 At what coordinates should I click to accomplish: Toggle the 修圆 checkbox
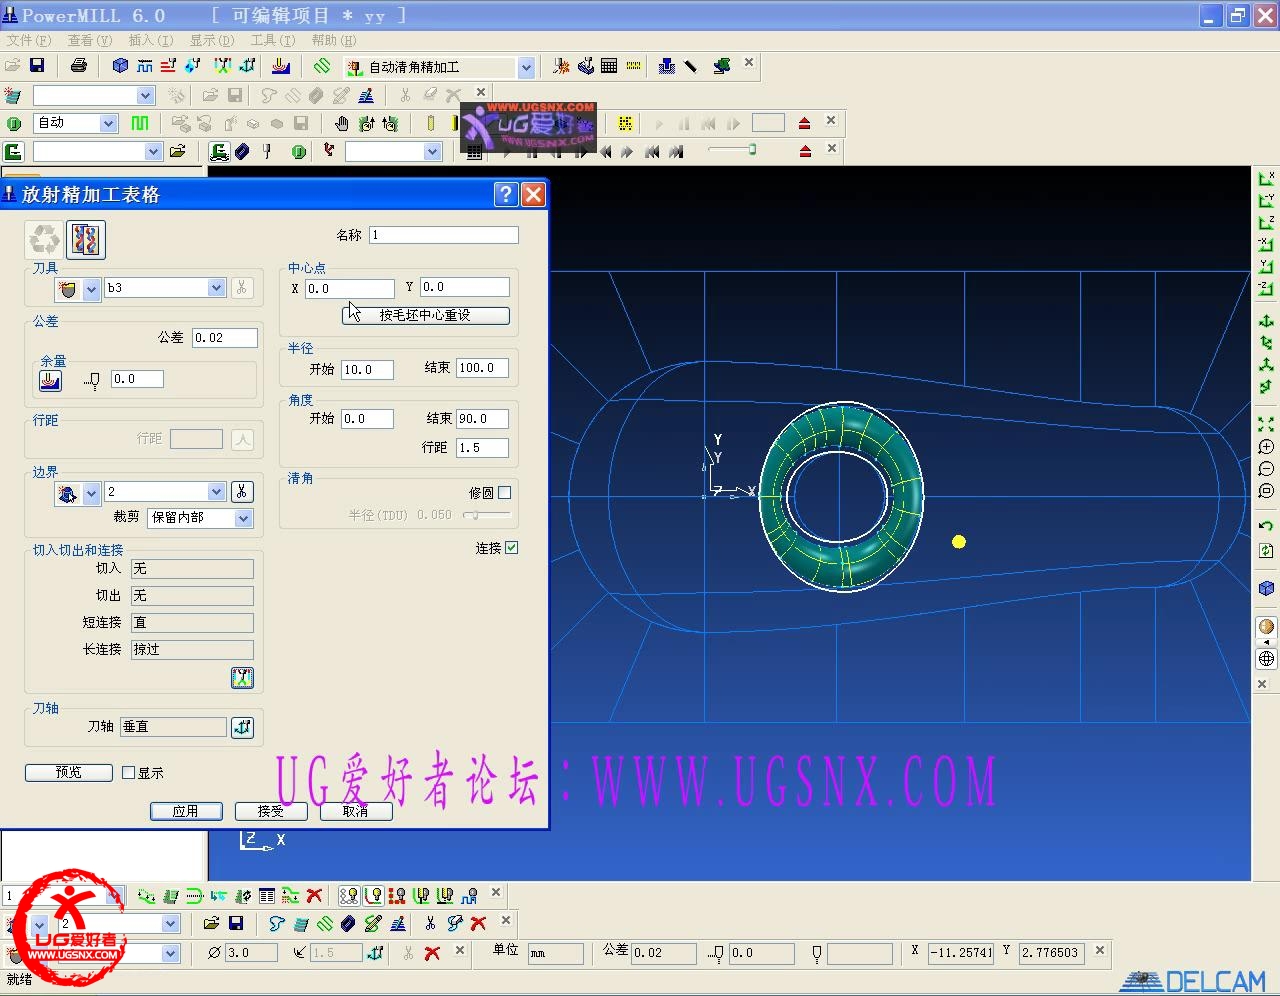[505, 492]
